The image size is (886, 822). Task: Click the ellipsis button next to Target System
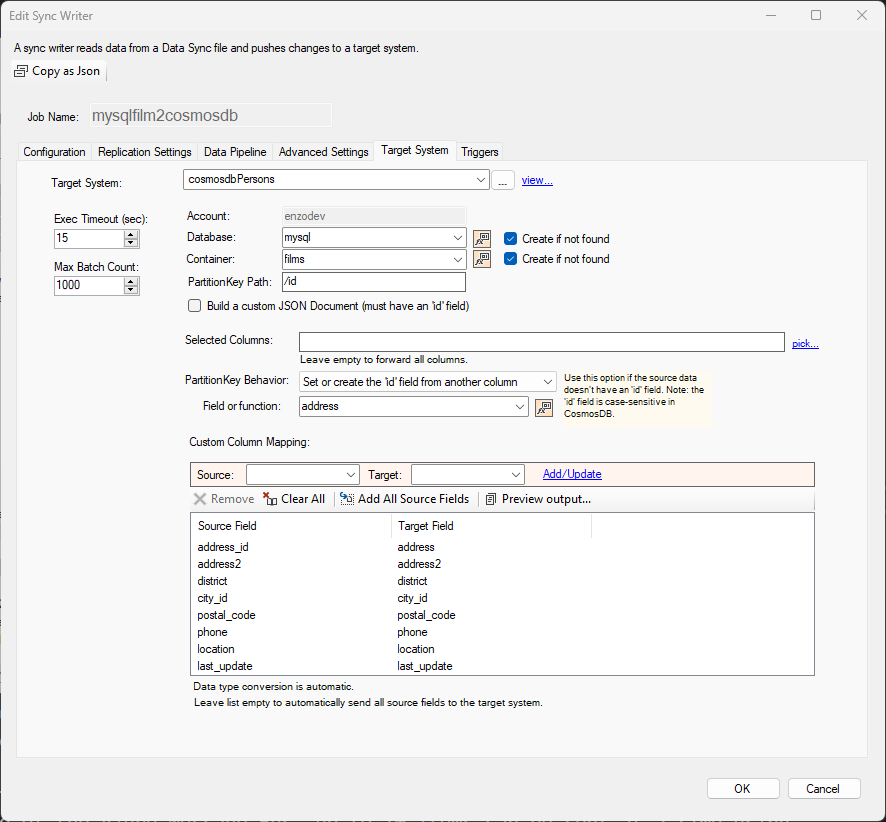point(502,180)
